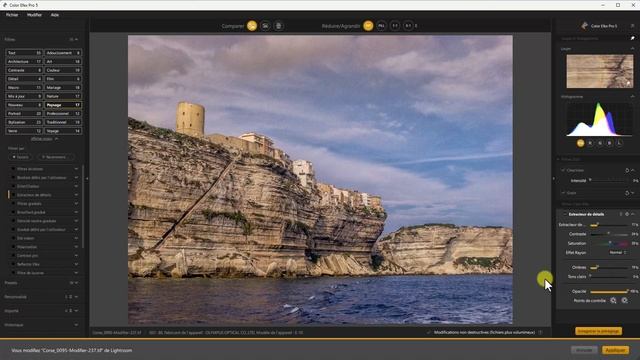Adjust the Contraste slider

(609, 234)
